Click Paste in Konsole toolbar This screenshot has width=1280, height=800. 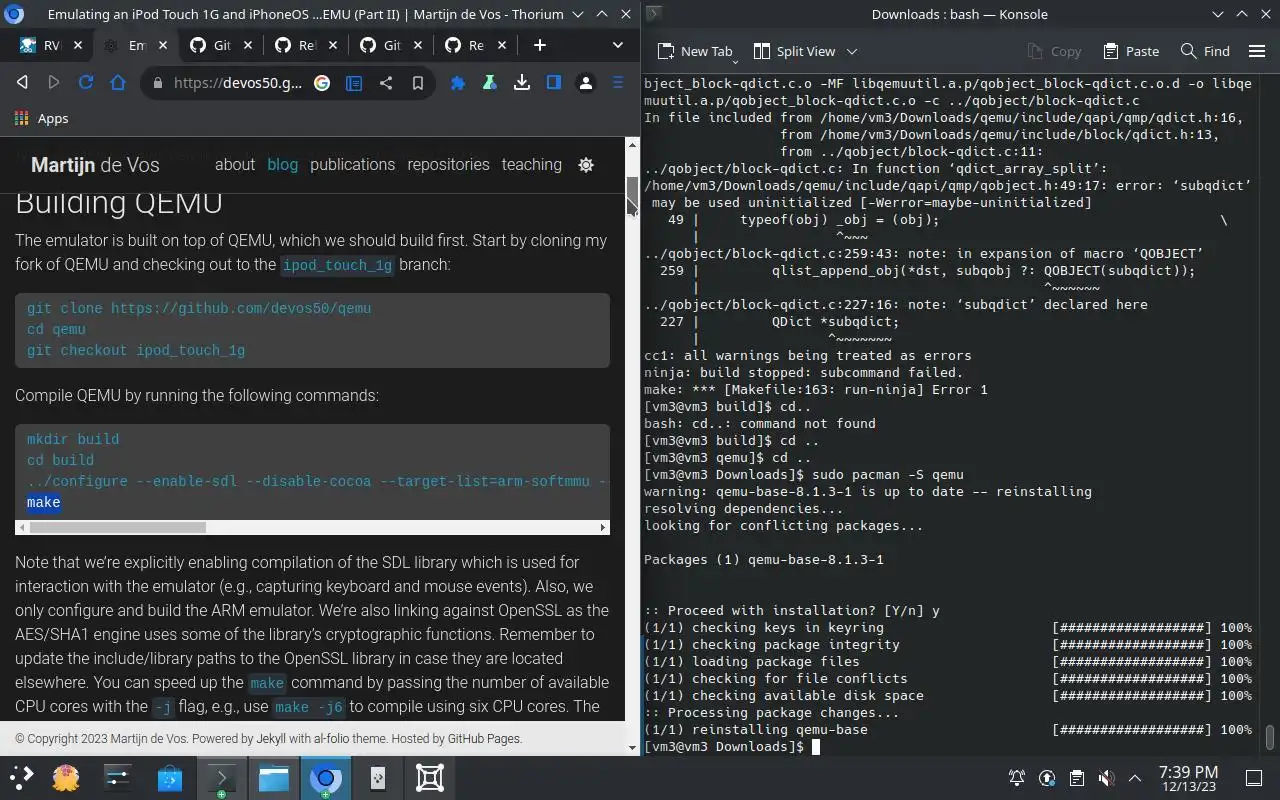[x=1131, y=51]
